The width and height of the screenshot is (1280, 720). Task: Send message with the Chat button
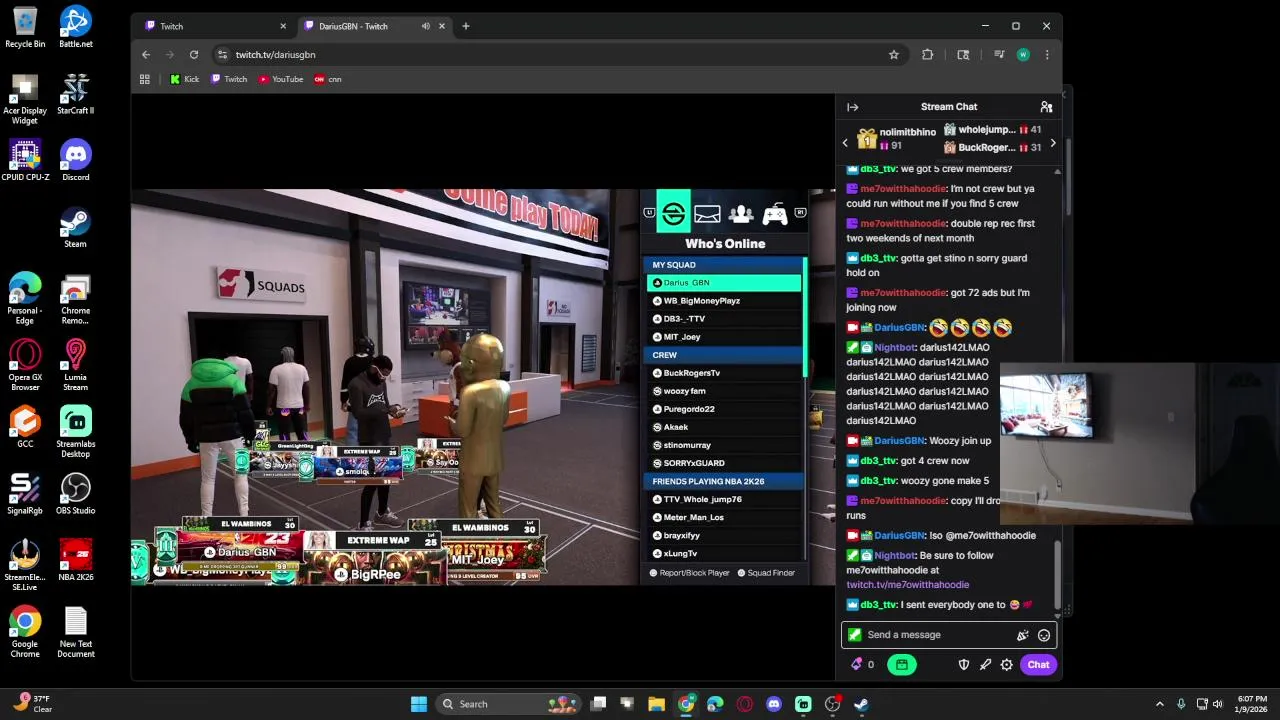[1038, 664]
